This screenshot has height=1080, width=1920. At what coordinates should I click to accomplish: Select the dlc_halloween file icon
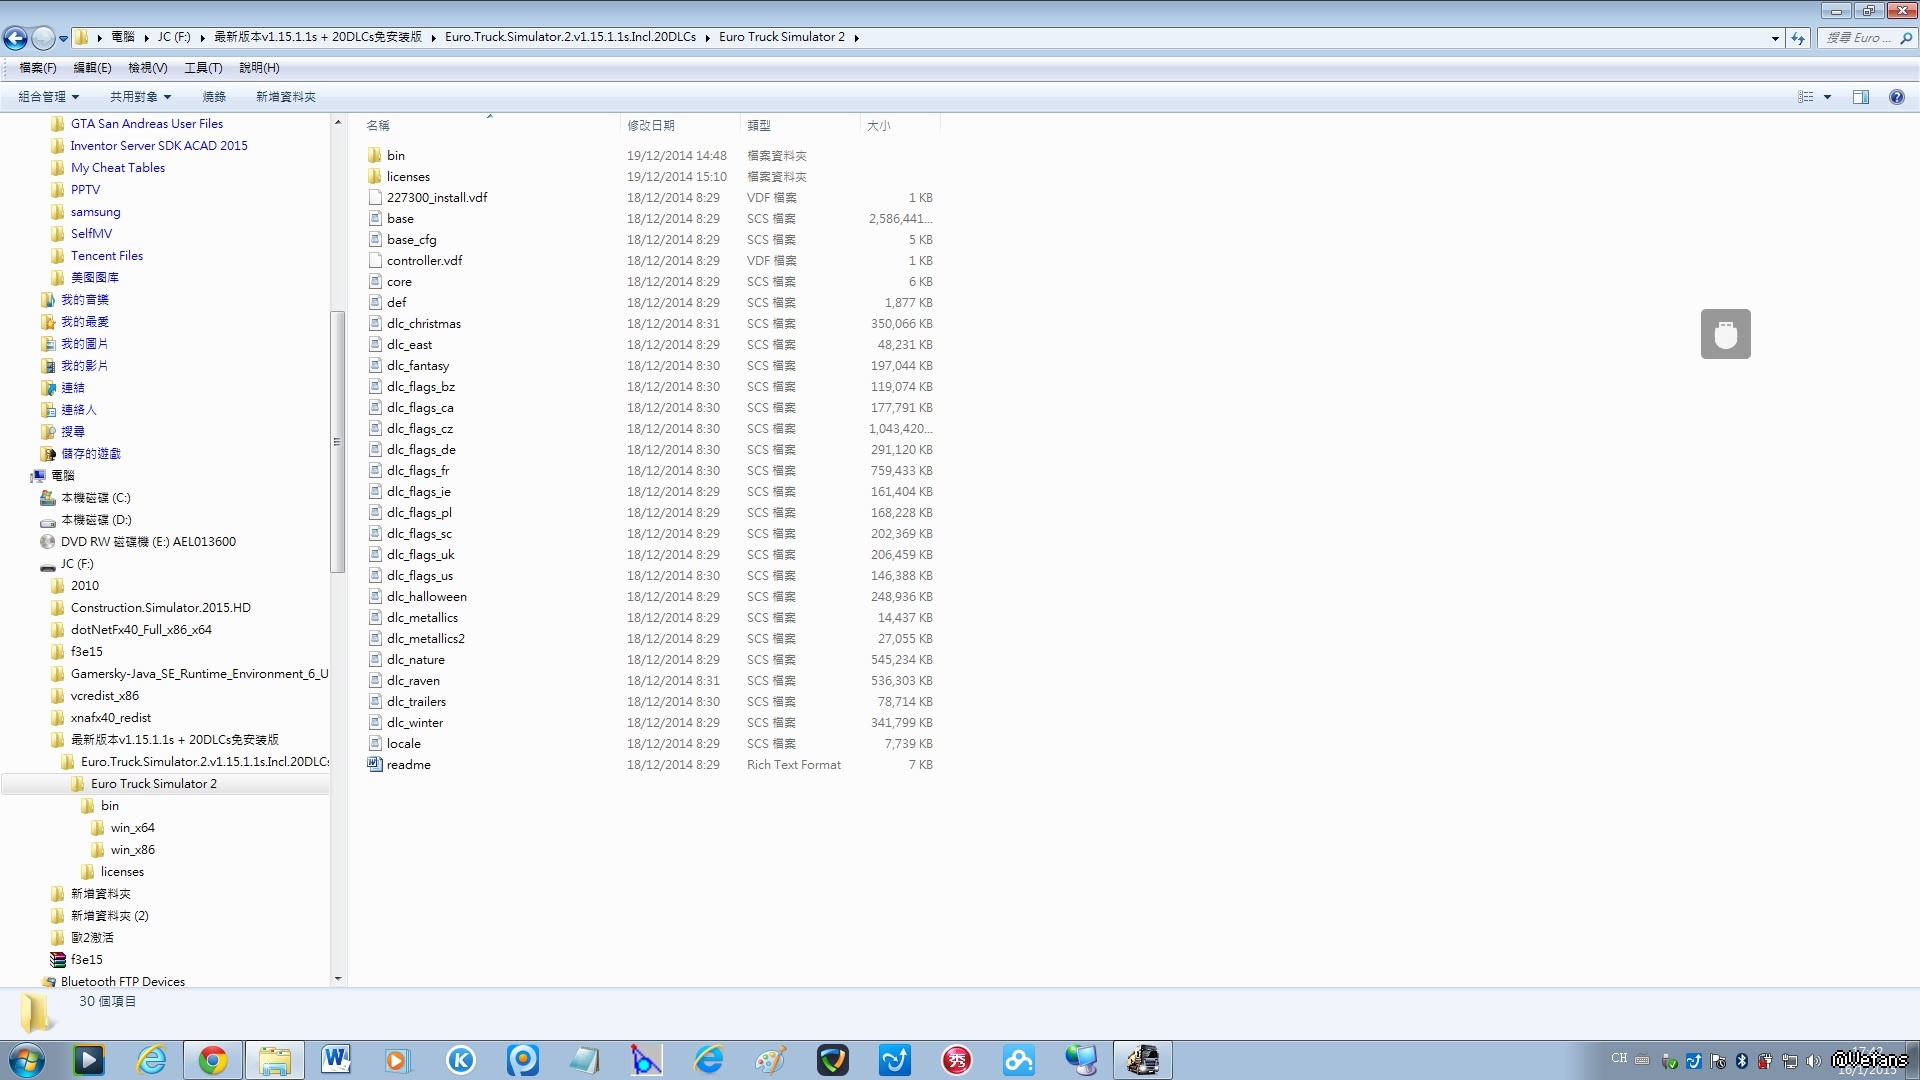[375, 597]
